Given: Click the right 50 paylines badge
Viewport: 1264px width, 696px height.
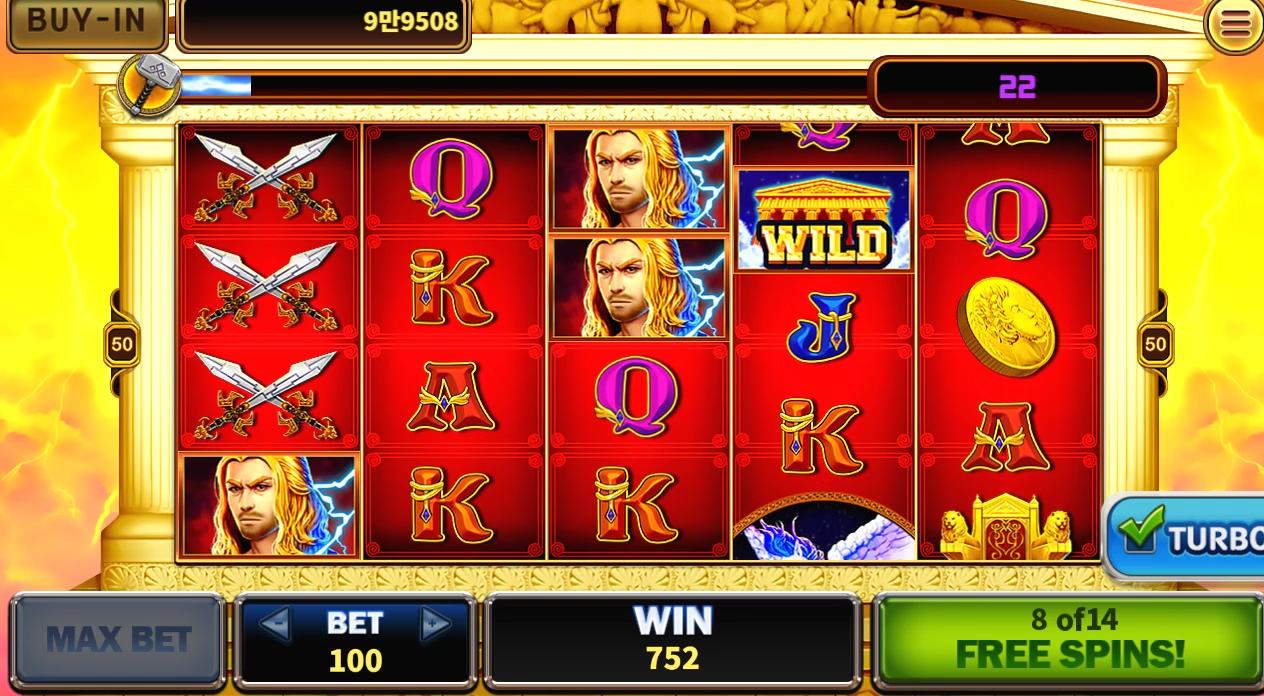Looking at the screenshot, I should [1155, 344].
